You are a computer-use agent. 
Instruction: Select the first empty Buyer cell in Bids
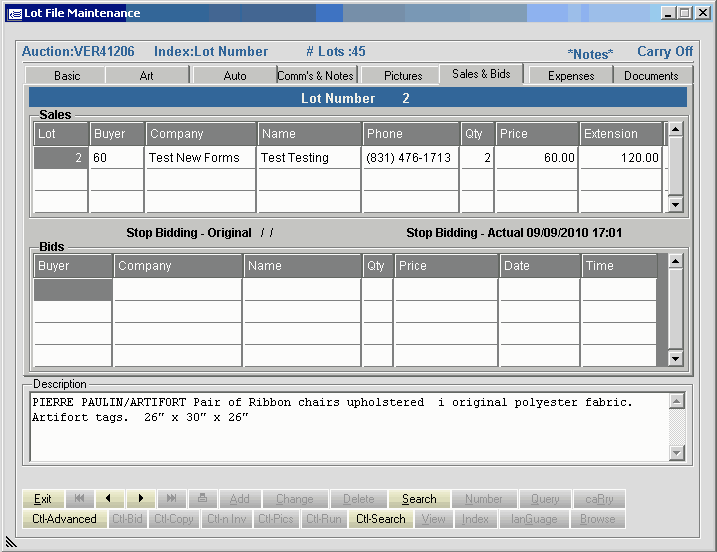73,290
